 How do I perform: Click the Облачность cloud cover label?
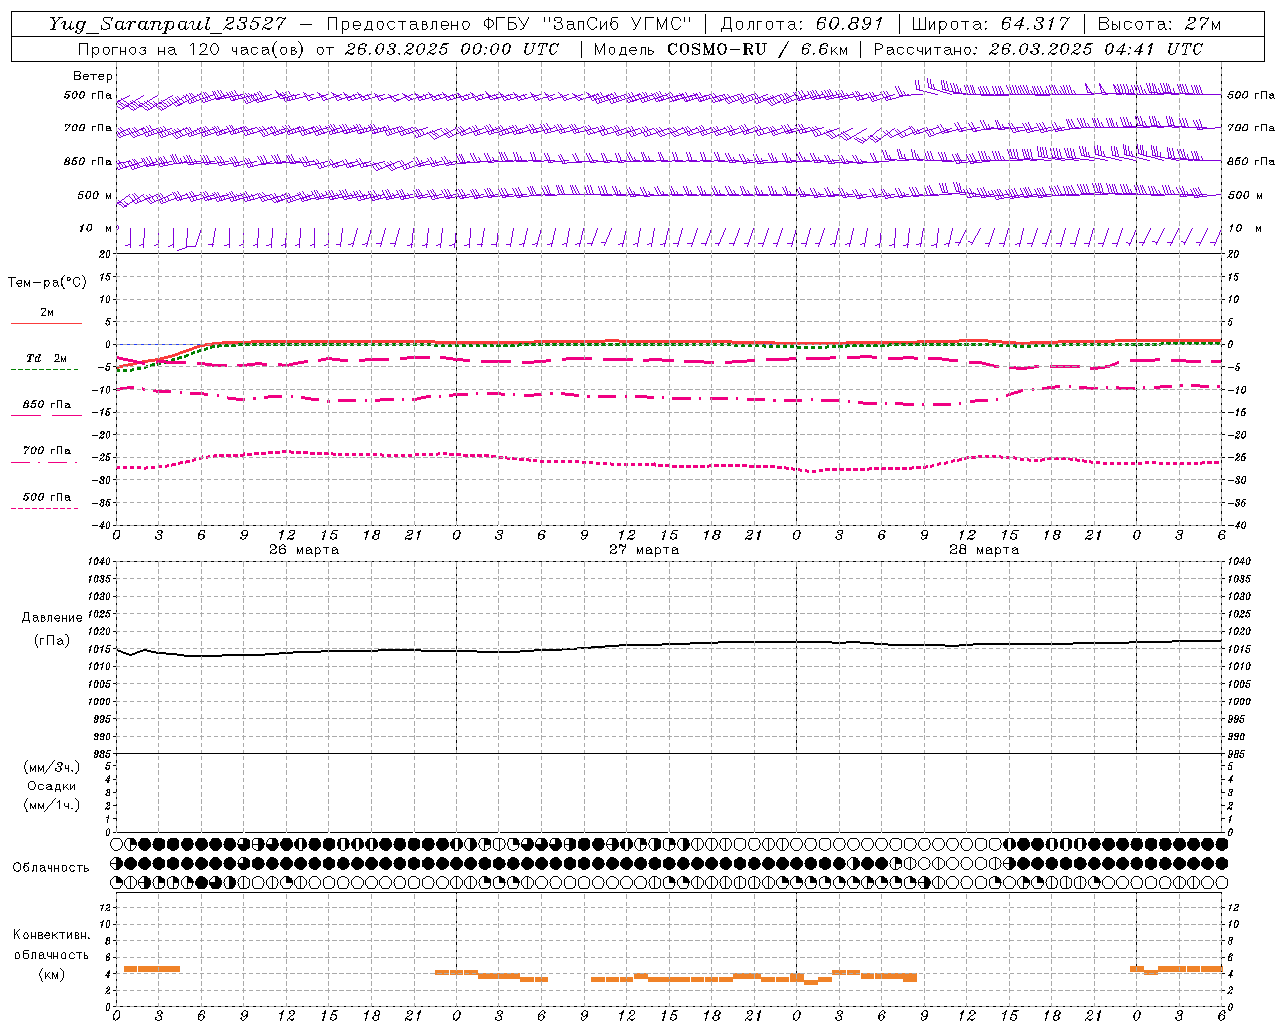pyautogui.click(x=51, y=868)
